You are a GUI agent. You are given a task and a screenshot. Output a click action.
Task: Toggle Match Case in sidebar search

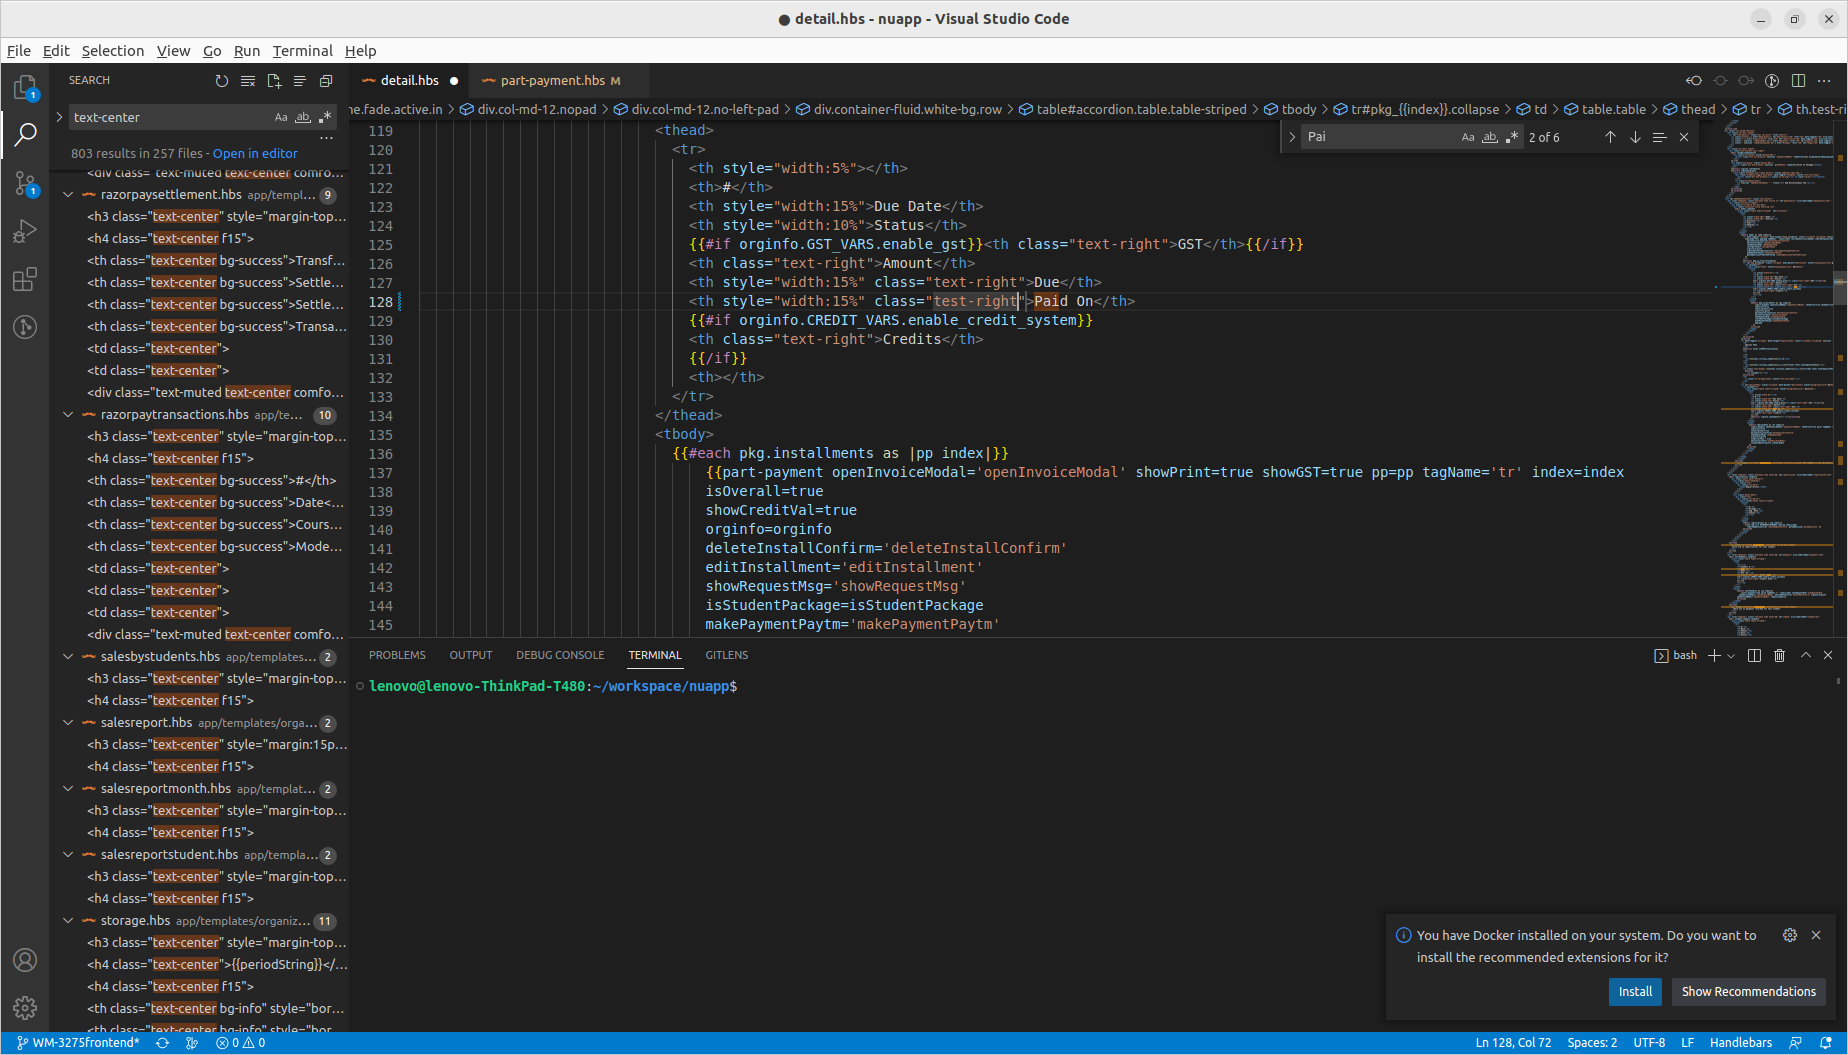point(281,118)
